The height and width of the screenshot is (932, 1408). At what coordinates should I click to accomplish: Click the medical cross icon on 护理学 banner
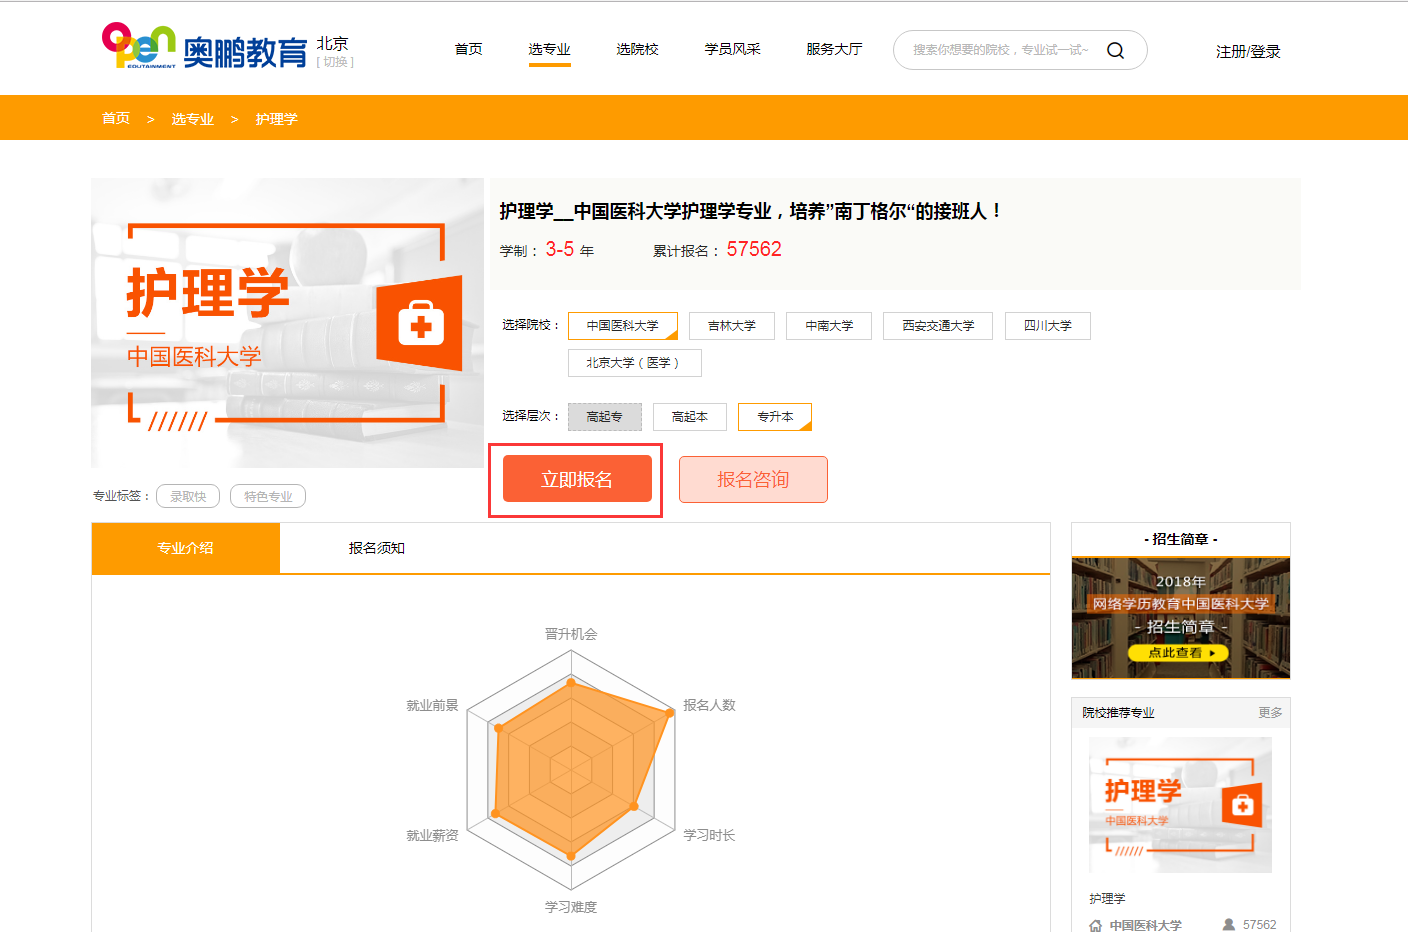coord(420,323)
